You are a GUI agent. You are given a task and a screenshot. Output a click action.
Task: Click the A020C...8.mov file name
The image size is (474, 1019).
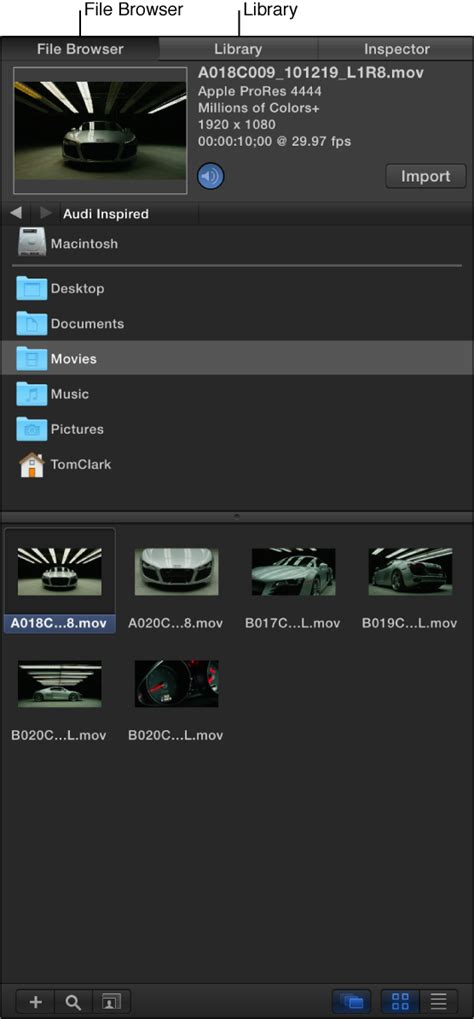point(176,623)
